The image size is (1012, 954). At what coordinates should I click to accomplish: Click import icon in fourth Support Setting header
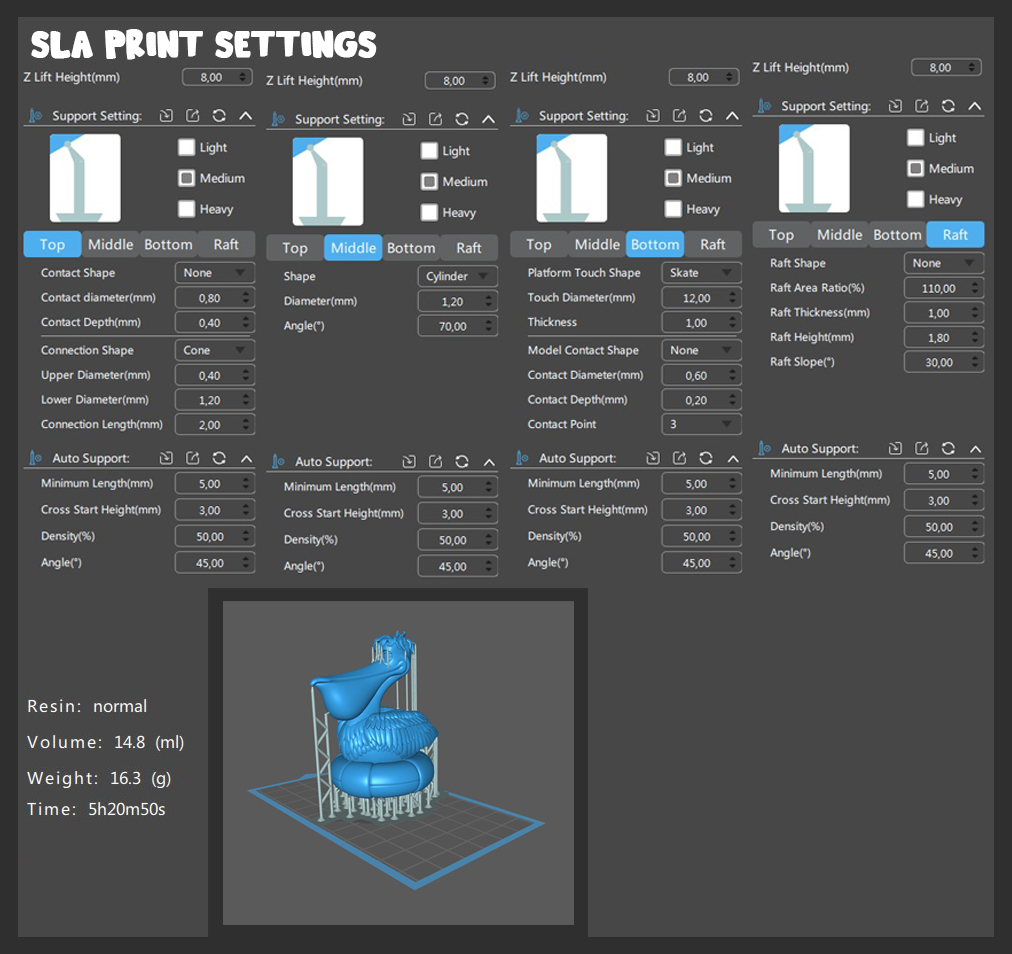click(895, 106)
